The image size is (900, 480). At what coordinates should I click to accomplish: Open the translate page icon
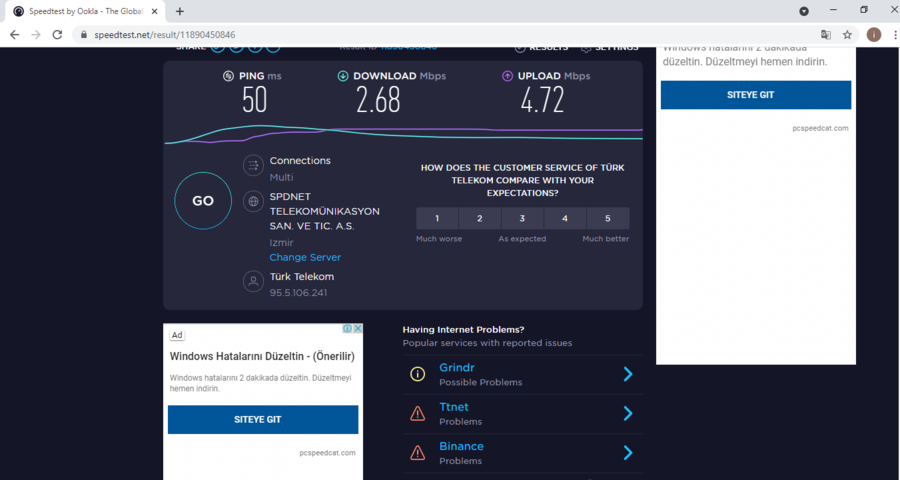[826, 35]
